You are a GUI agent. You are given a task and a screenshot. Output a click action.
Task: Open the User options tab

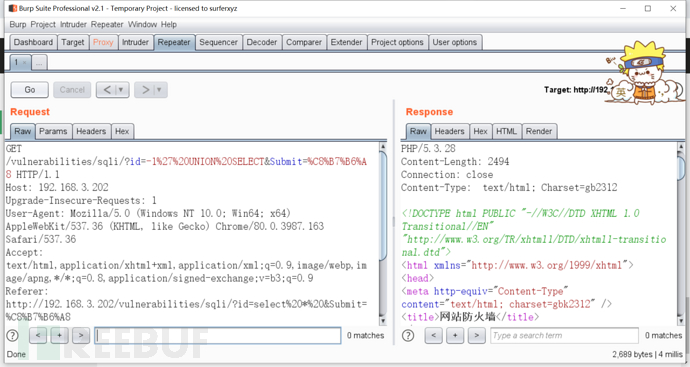455,42
